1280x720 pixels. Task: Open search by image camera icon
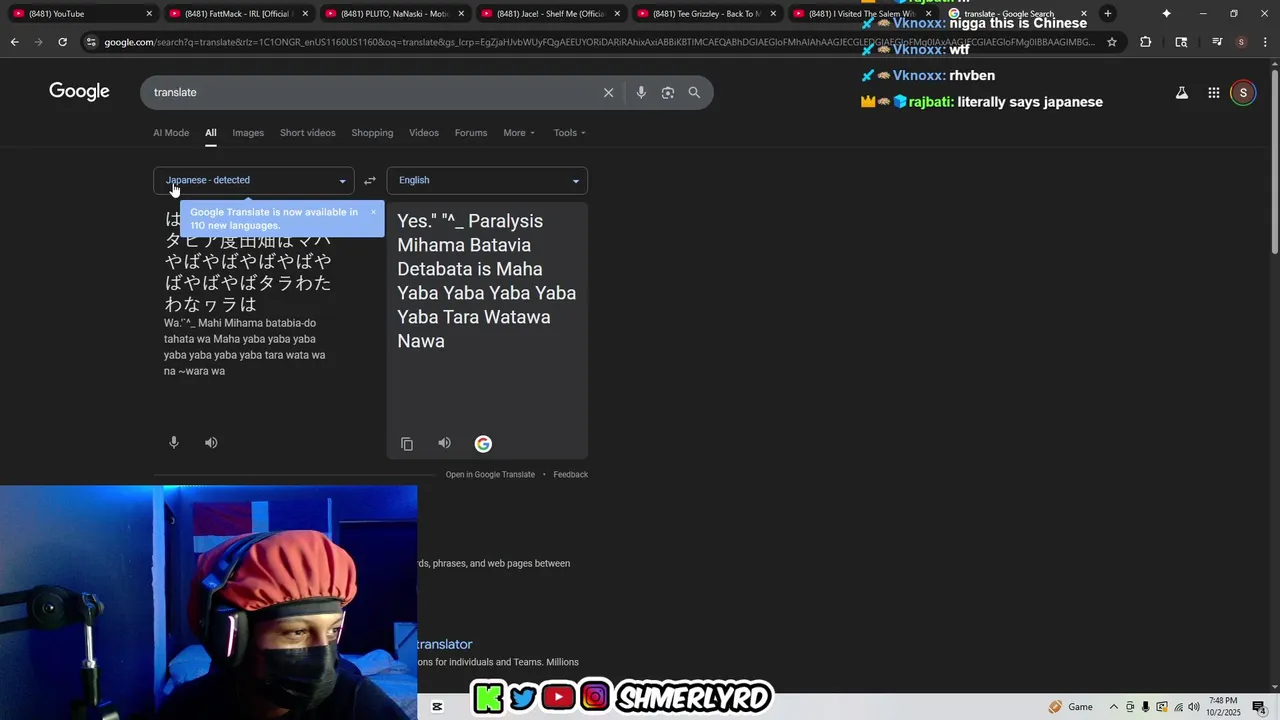(668, 92)
